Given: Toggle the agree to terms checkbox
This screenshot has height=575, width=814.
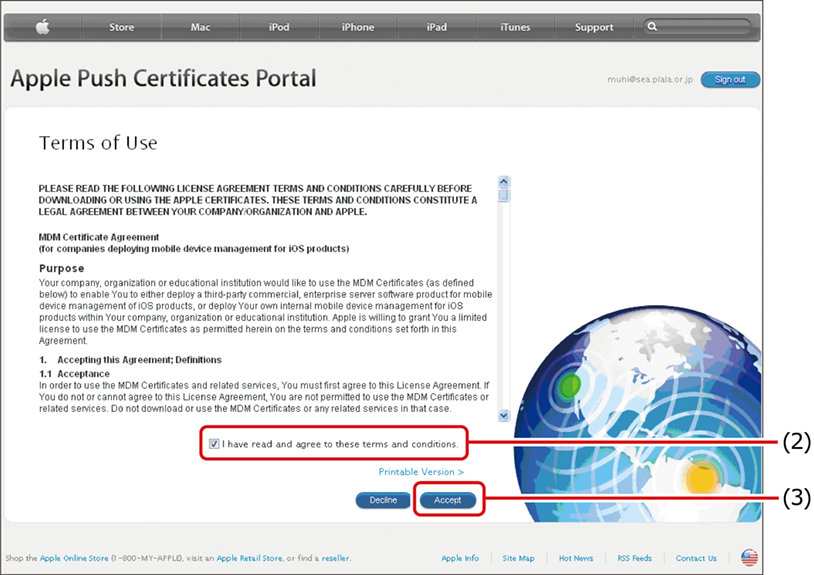Looking at the screenshot, I should point(214,444).
